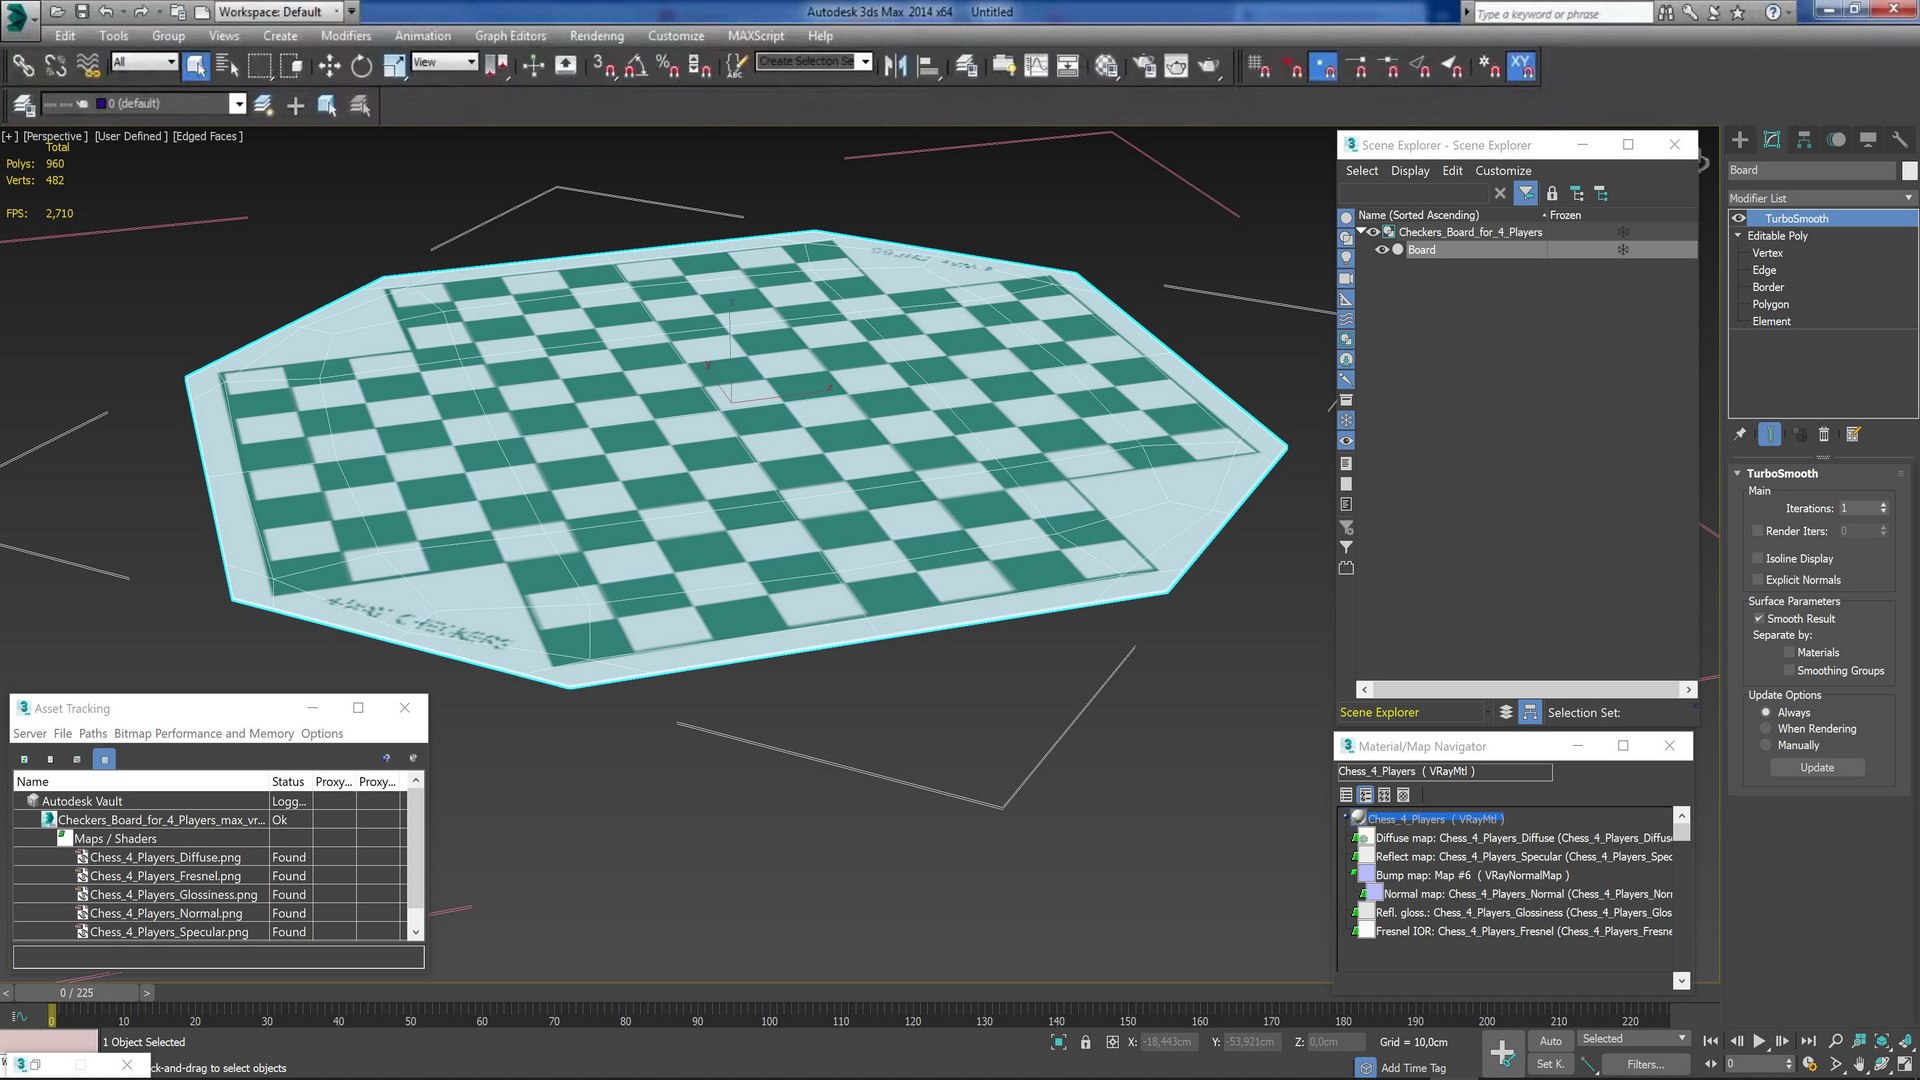Click the Edge sub-object level

[x=1766, y=270]
